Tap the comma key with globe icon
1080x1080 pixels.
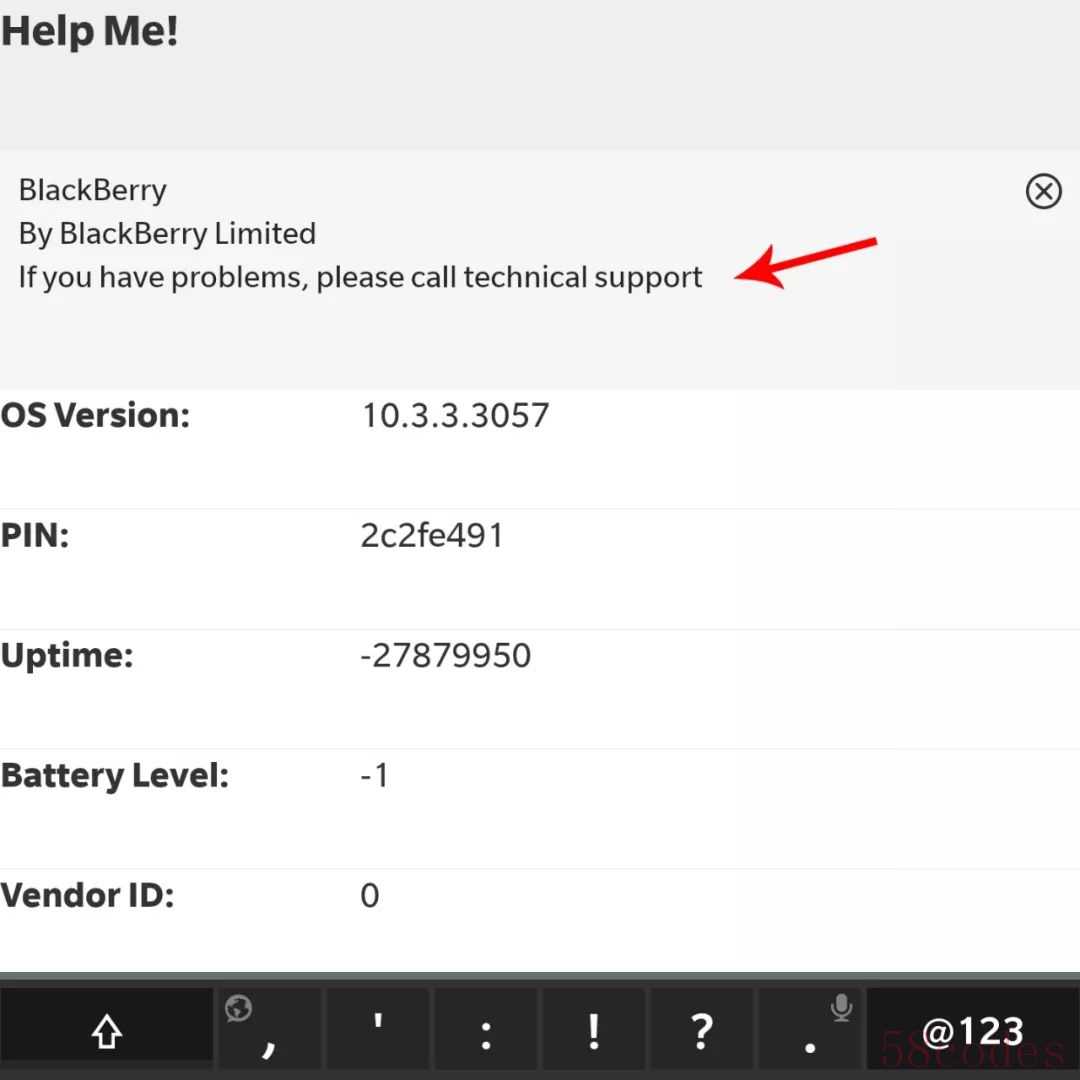pos(269,1031)
